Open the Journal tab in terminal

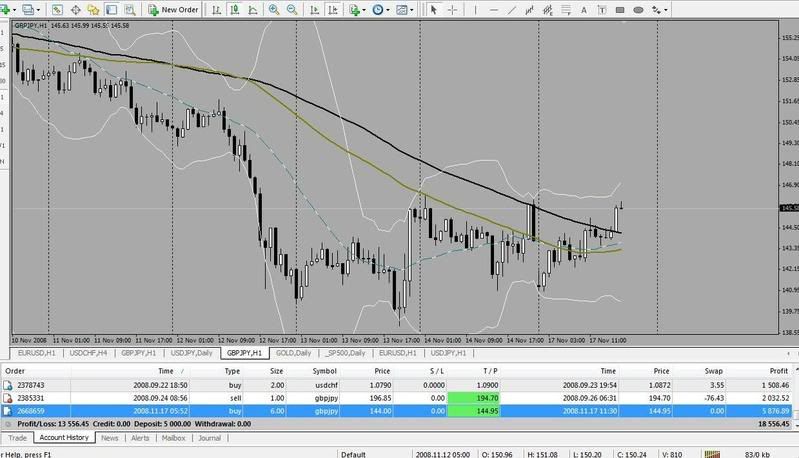[x=209, y=438]
